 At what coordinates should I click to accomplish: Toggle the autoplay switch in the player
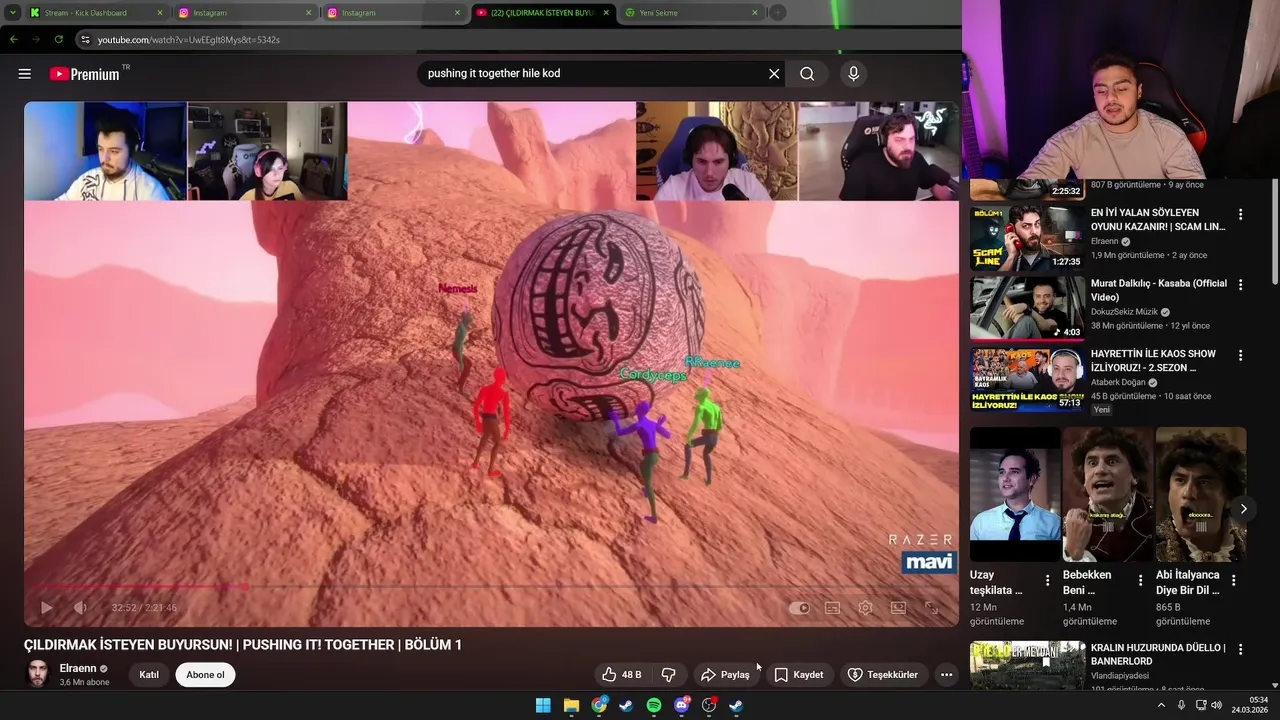tap(799, 608)
